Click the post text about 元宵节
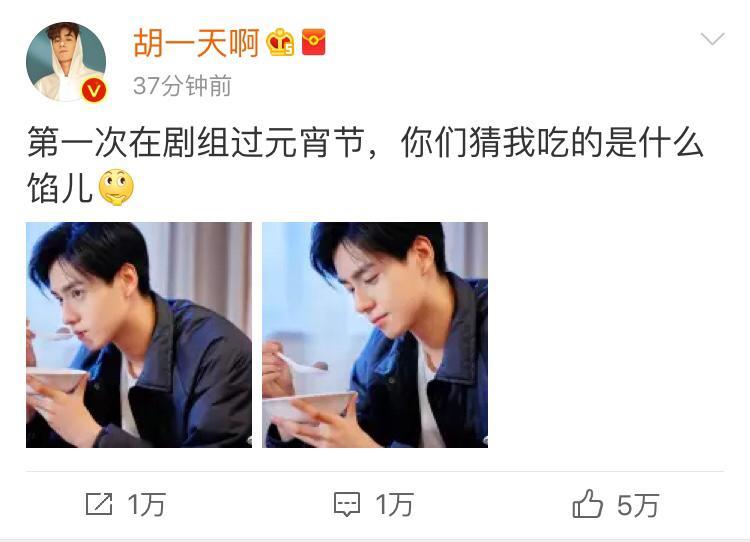The height and width of the screenshot is (542, 750). point(365,143)
